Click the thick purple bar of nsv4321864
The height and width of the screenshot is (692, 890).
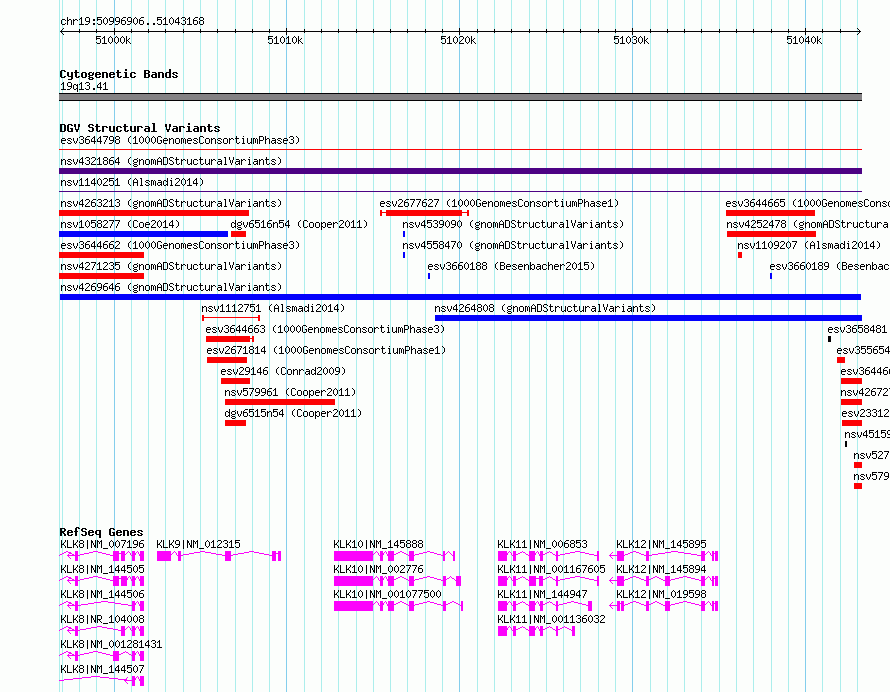point(460,171)
